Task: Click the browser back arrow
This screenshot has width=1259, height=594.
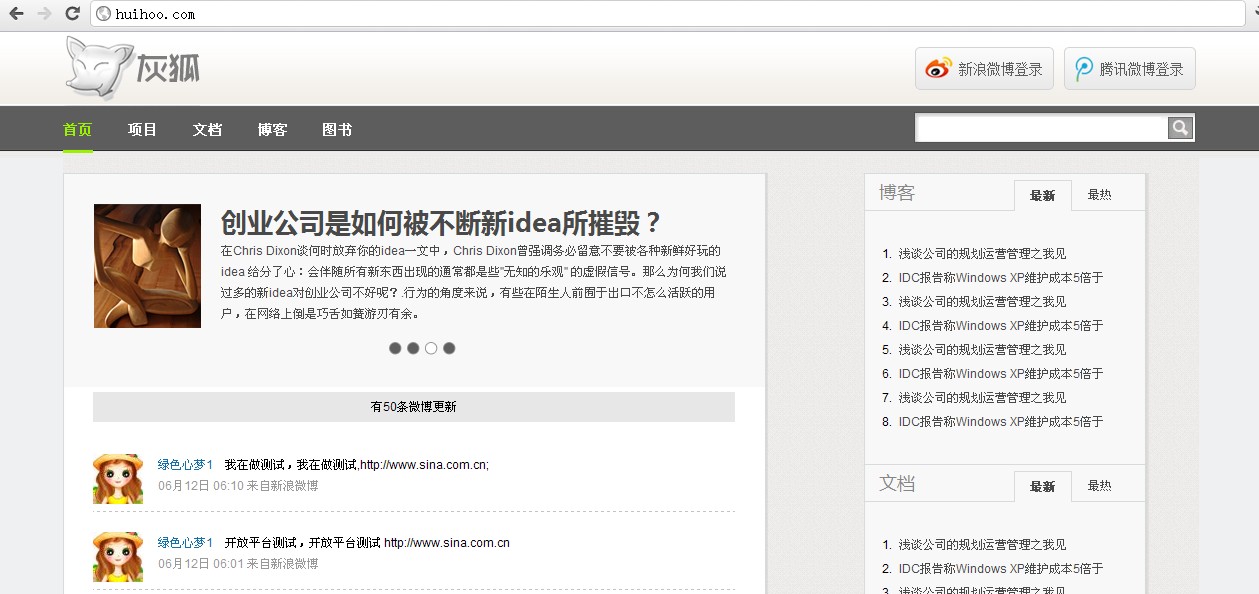Action: click(x=16, y=14)
